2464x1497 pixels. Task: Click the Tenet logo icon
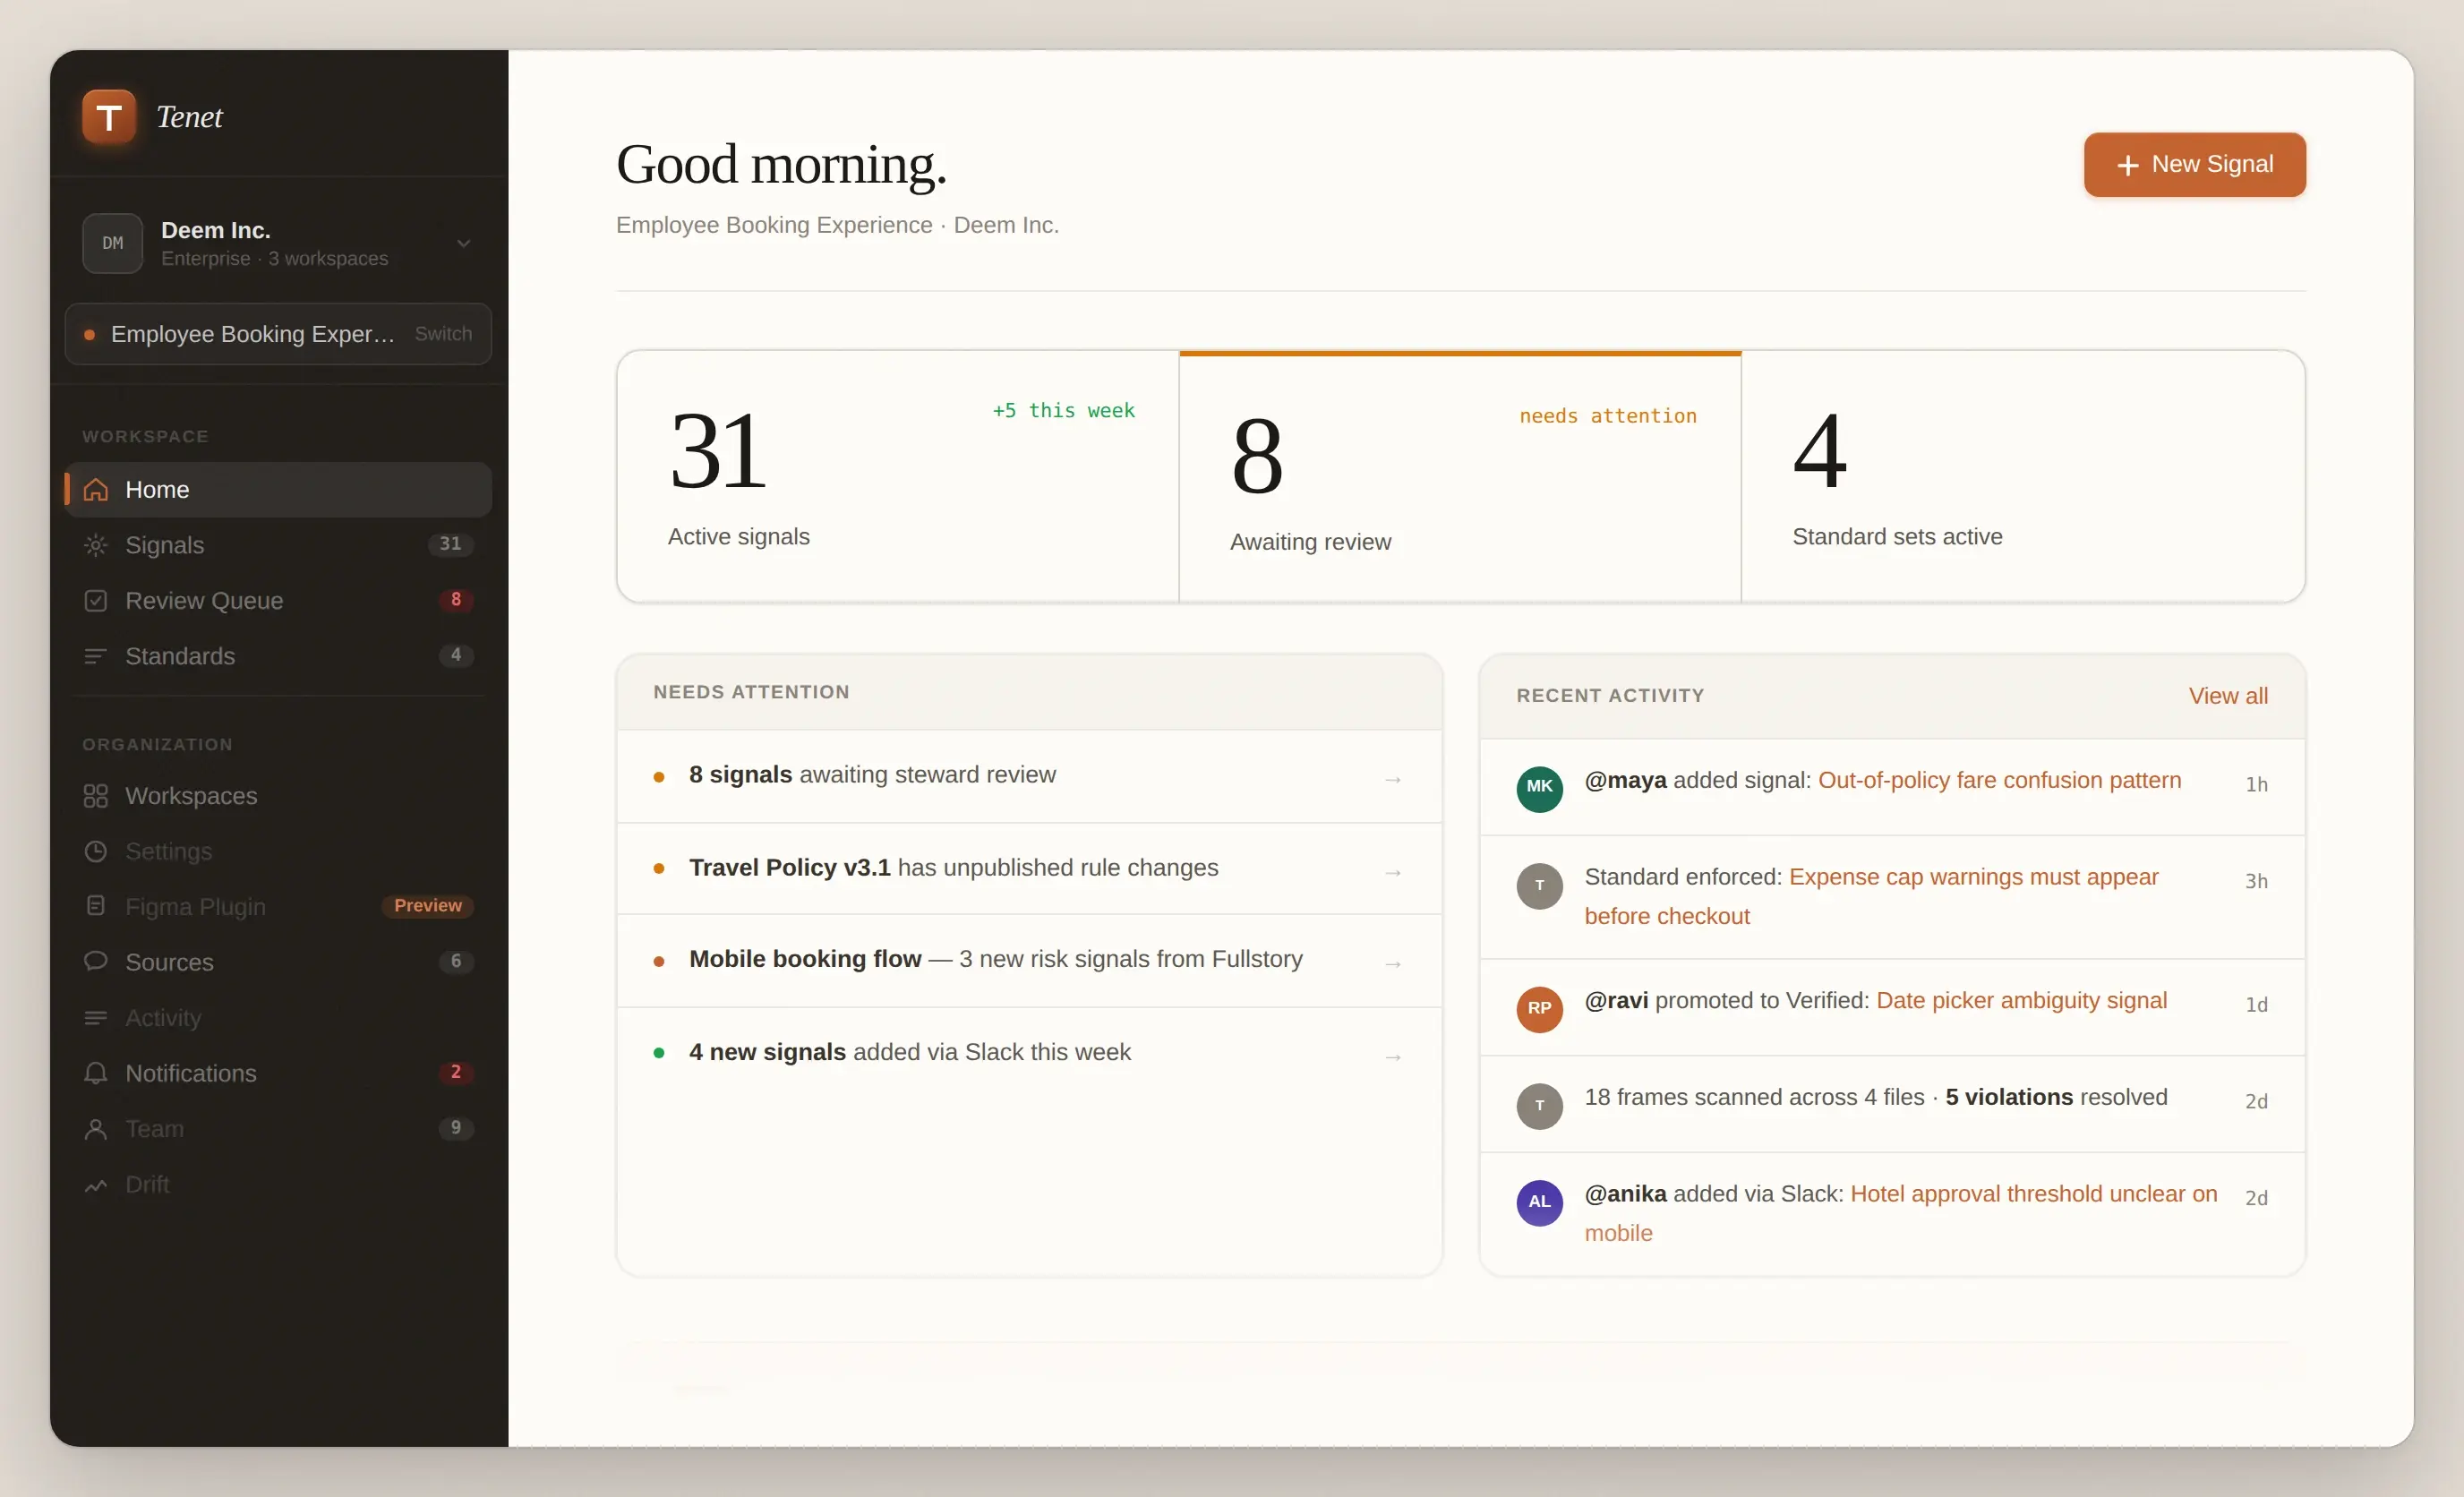pyautogui.click(x=108, y=117)
